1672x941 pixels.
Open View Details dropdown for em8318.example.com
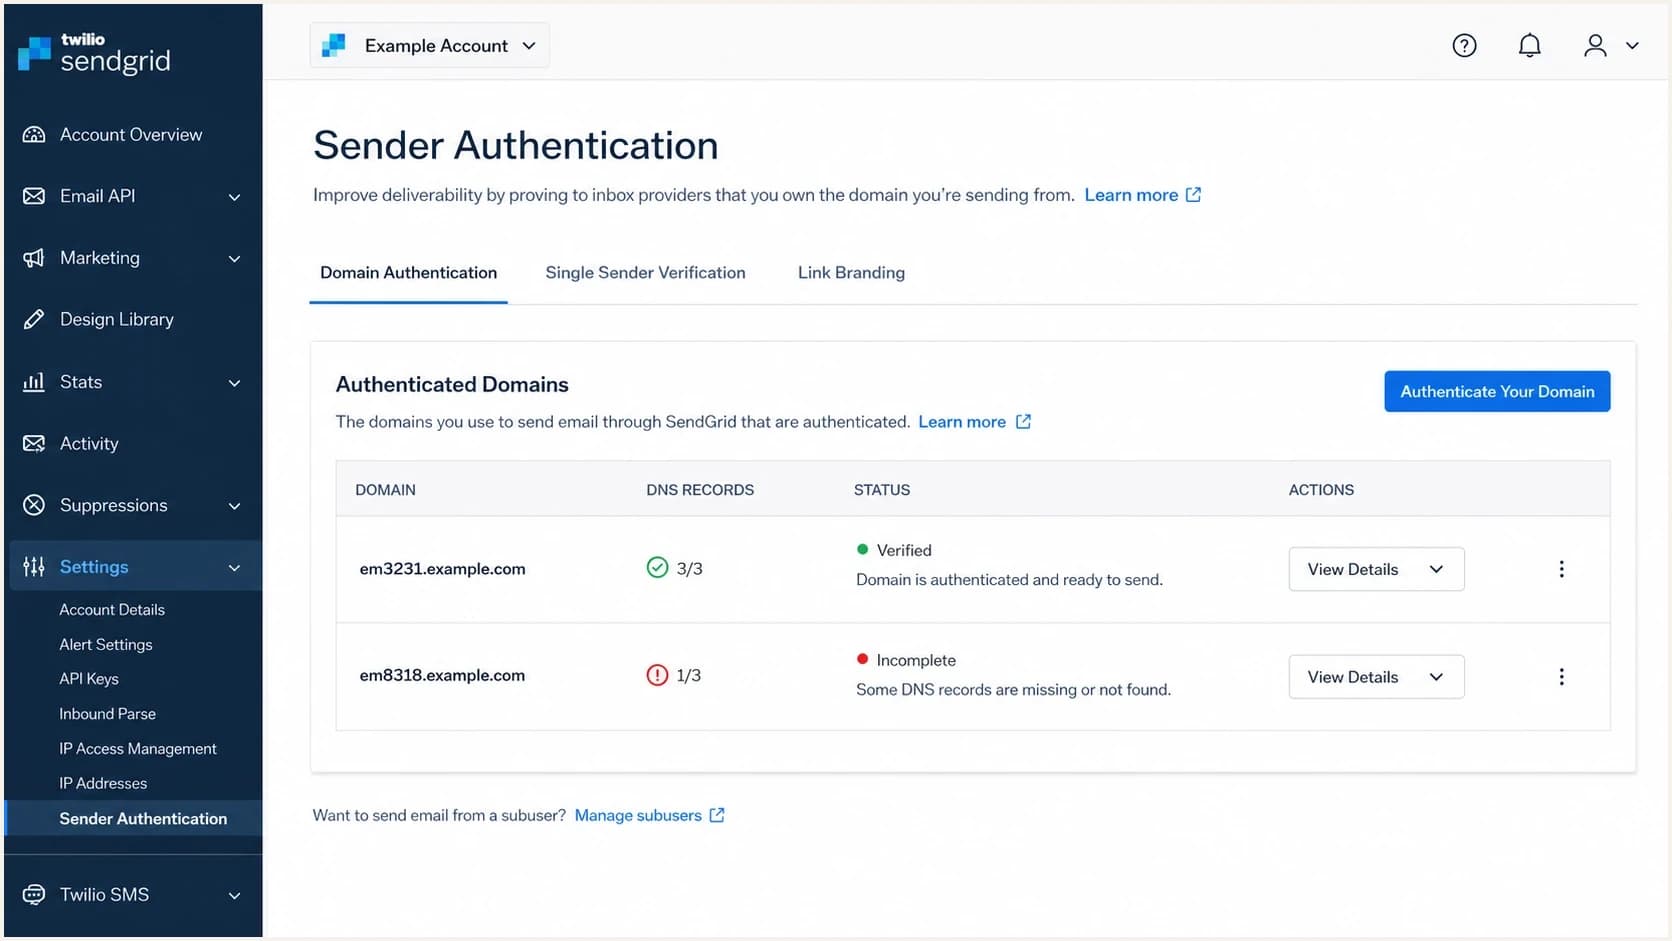(x=1376, y=677)
